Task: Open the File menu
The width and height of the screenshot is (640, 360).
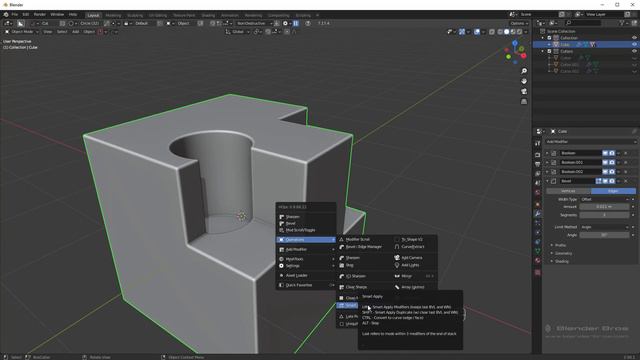Action: [14, 14]
